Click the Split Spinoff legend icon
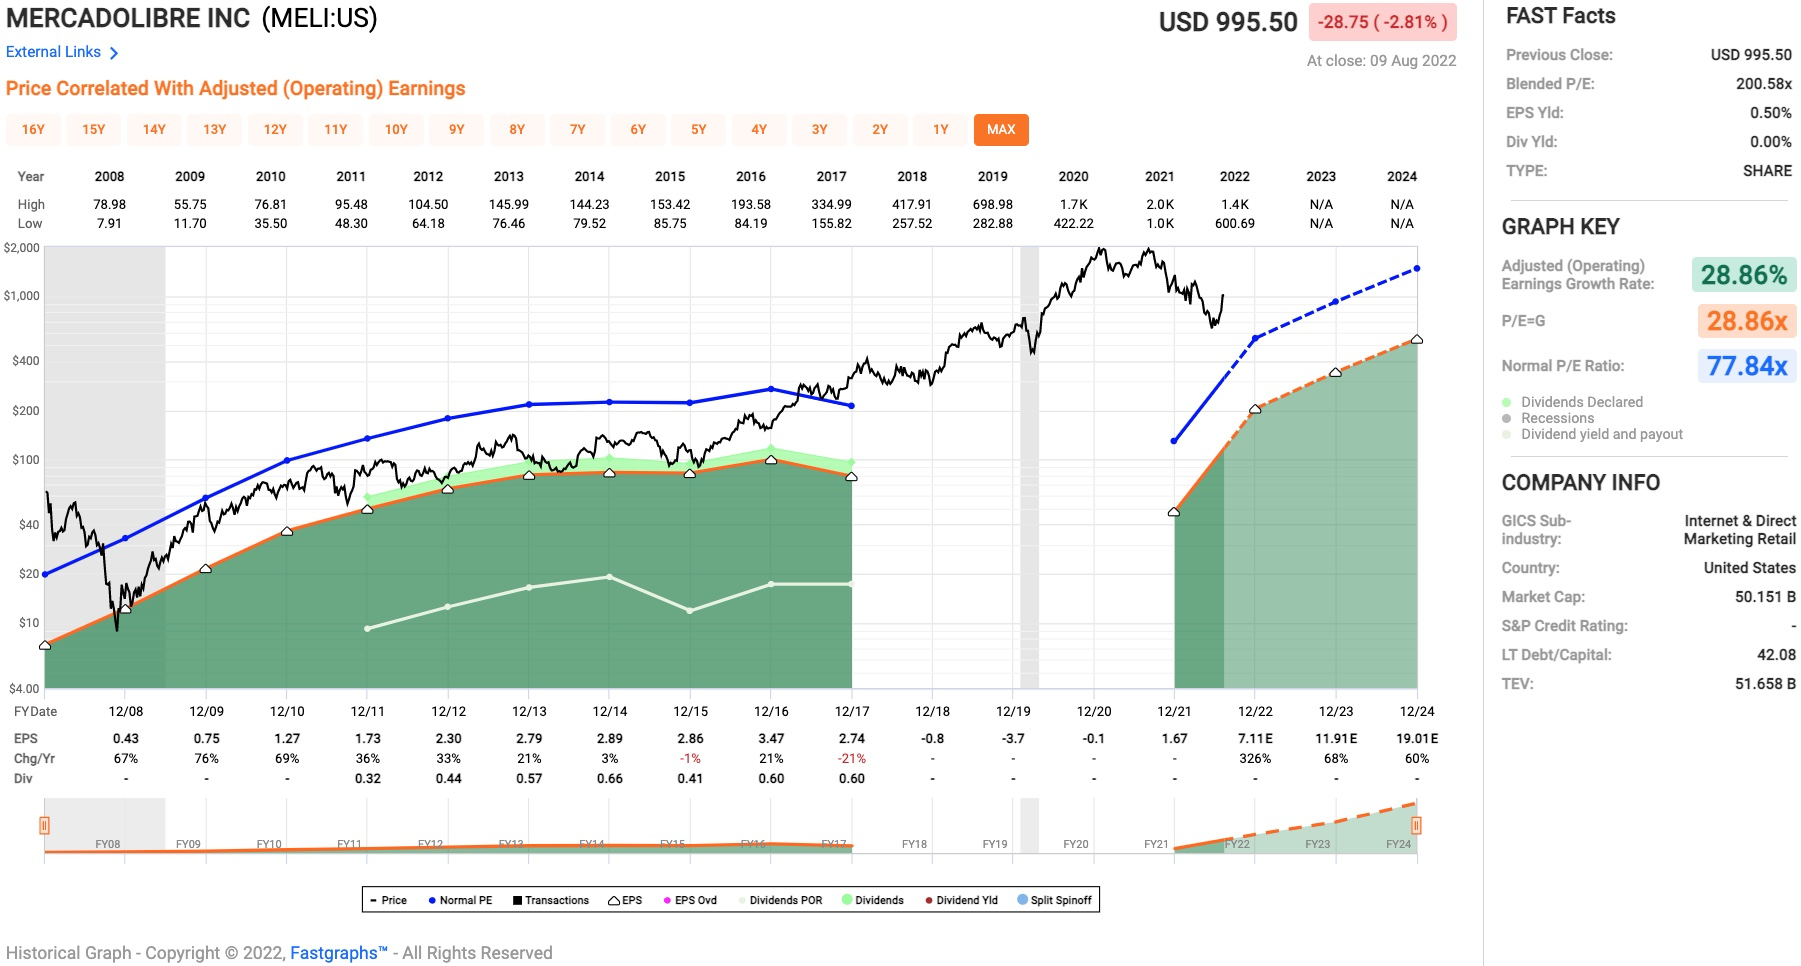The height and width of the screenshot is (966, 1801). tap(1022, 900)
